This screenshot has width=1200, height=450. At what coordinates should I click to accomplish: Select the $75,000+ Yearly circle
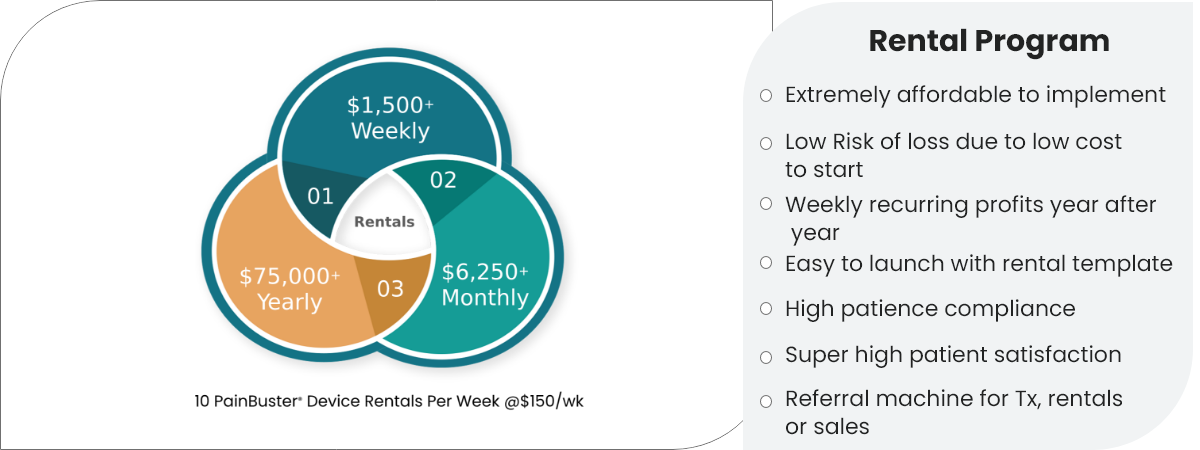click(289, 288)
